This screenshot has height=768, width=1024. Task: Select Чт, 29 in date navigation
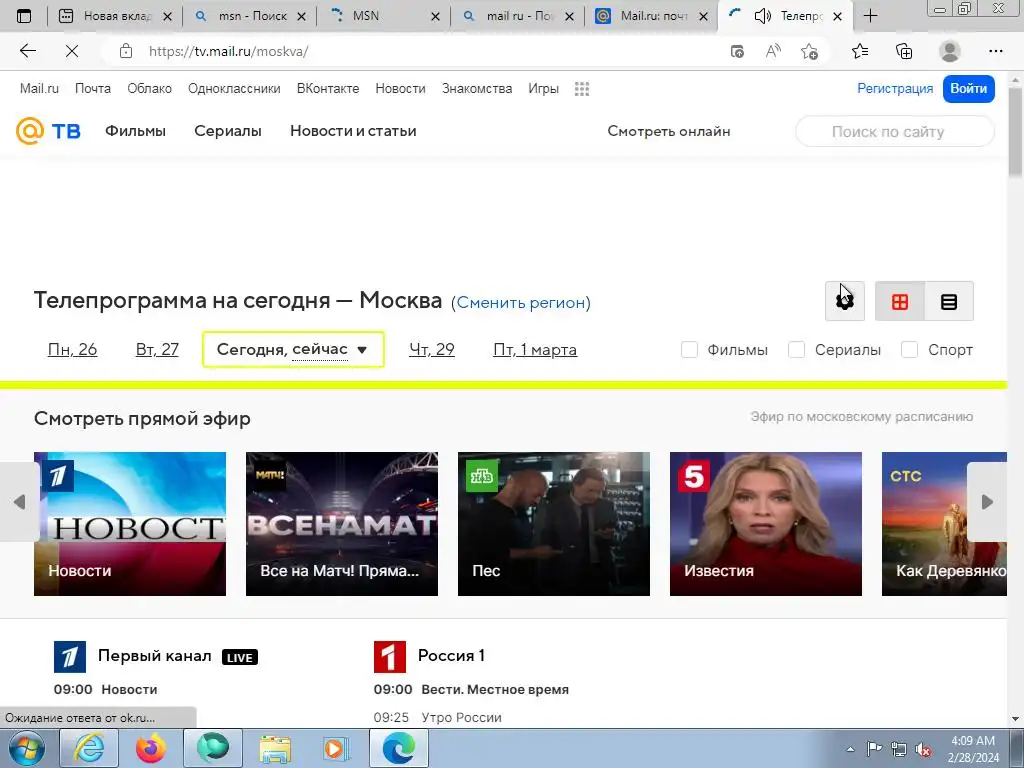(432, 349)
